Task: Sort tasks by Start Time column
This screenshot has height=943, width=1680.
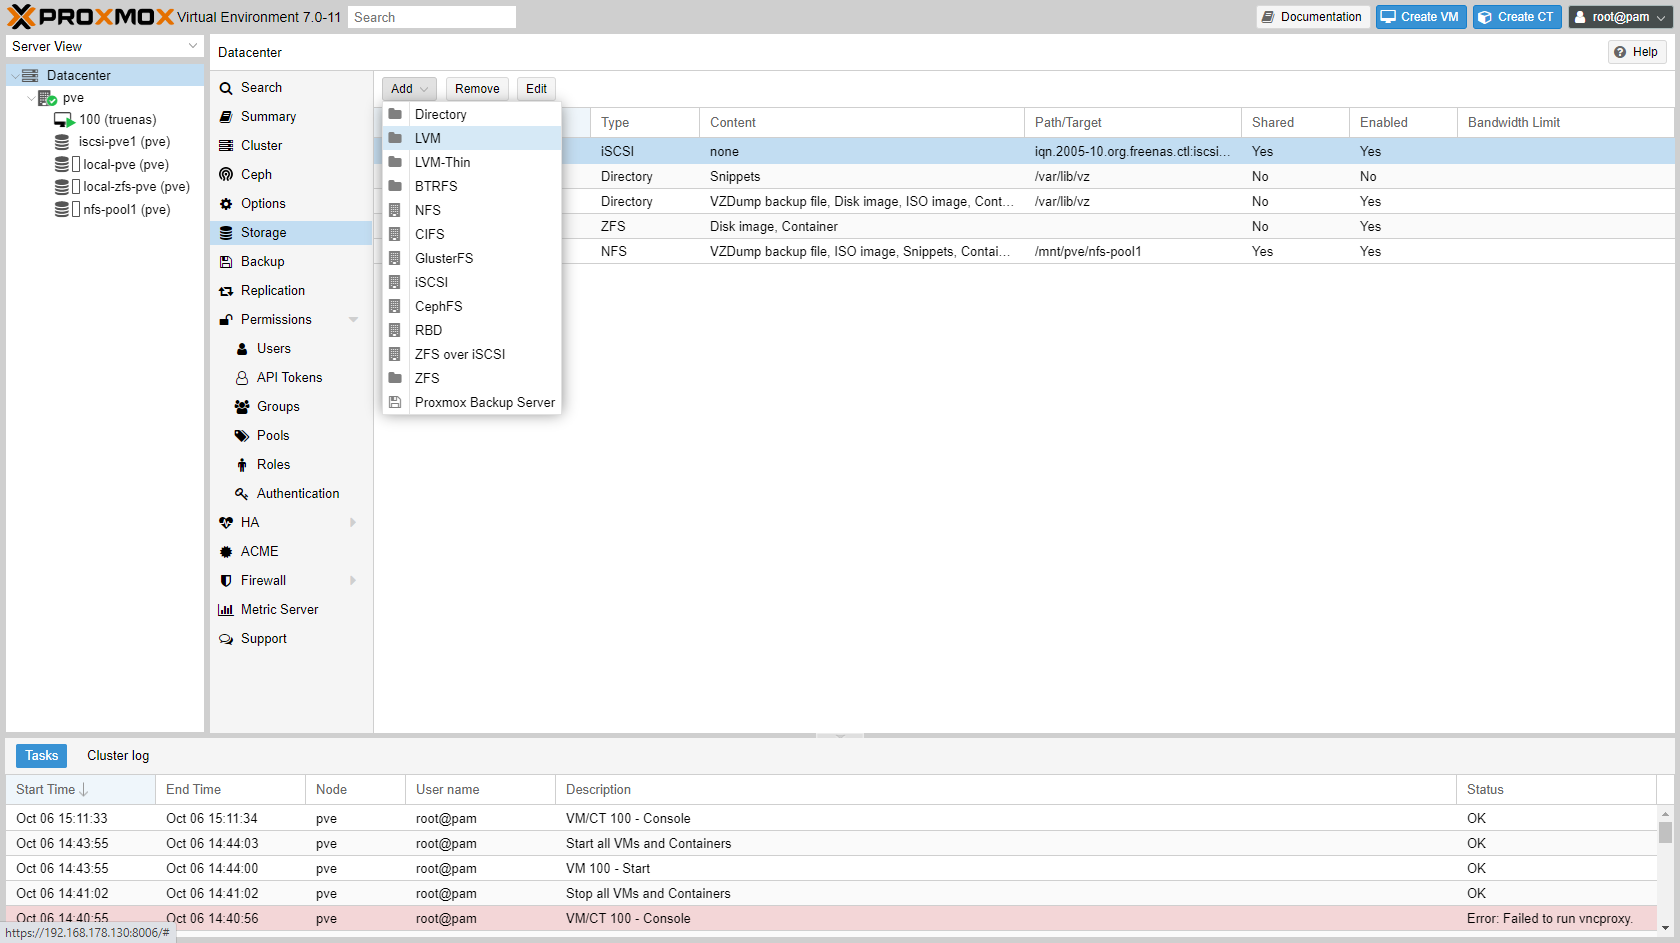Action: (x=80, y=790)
